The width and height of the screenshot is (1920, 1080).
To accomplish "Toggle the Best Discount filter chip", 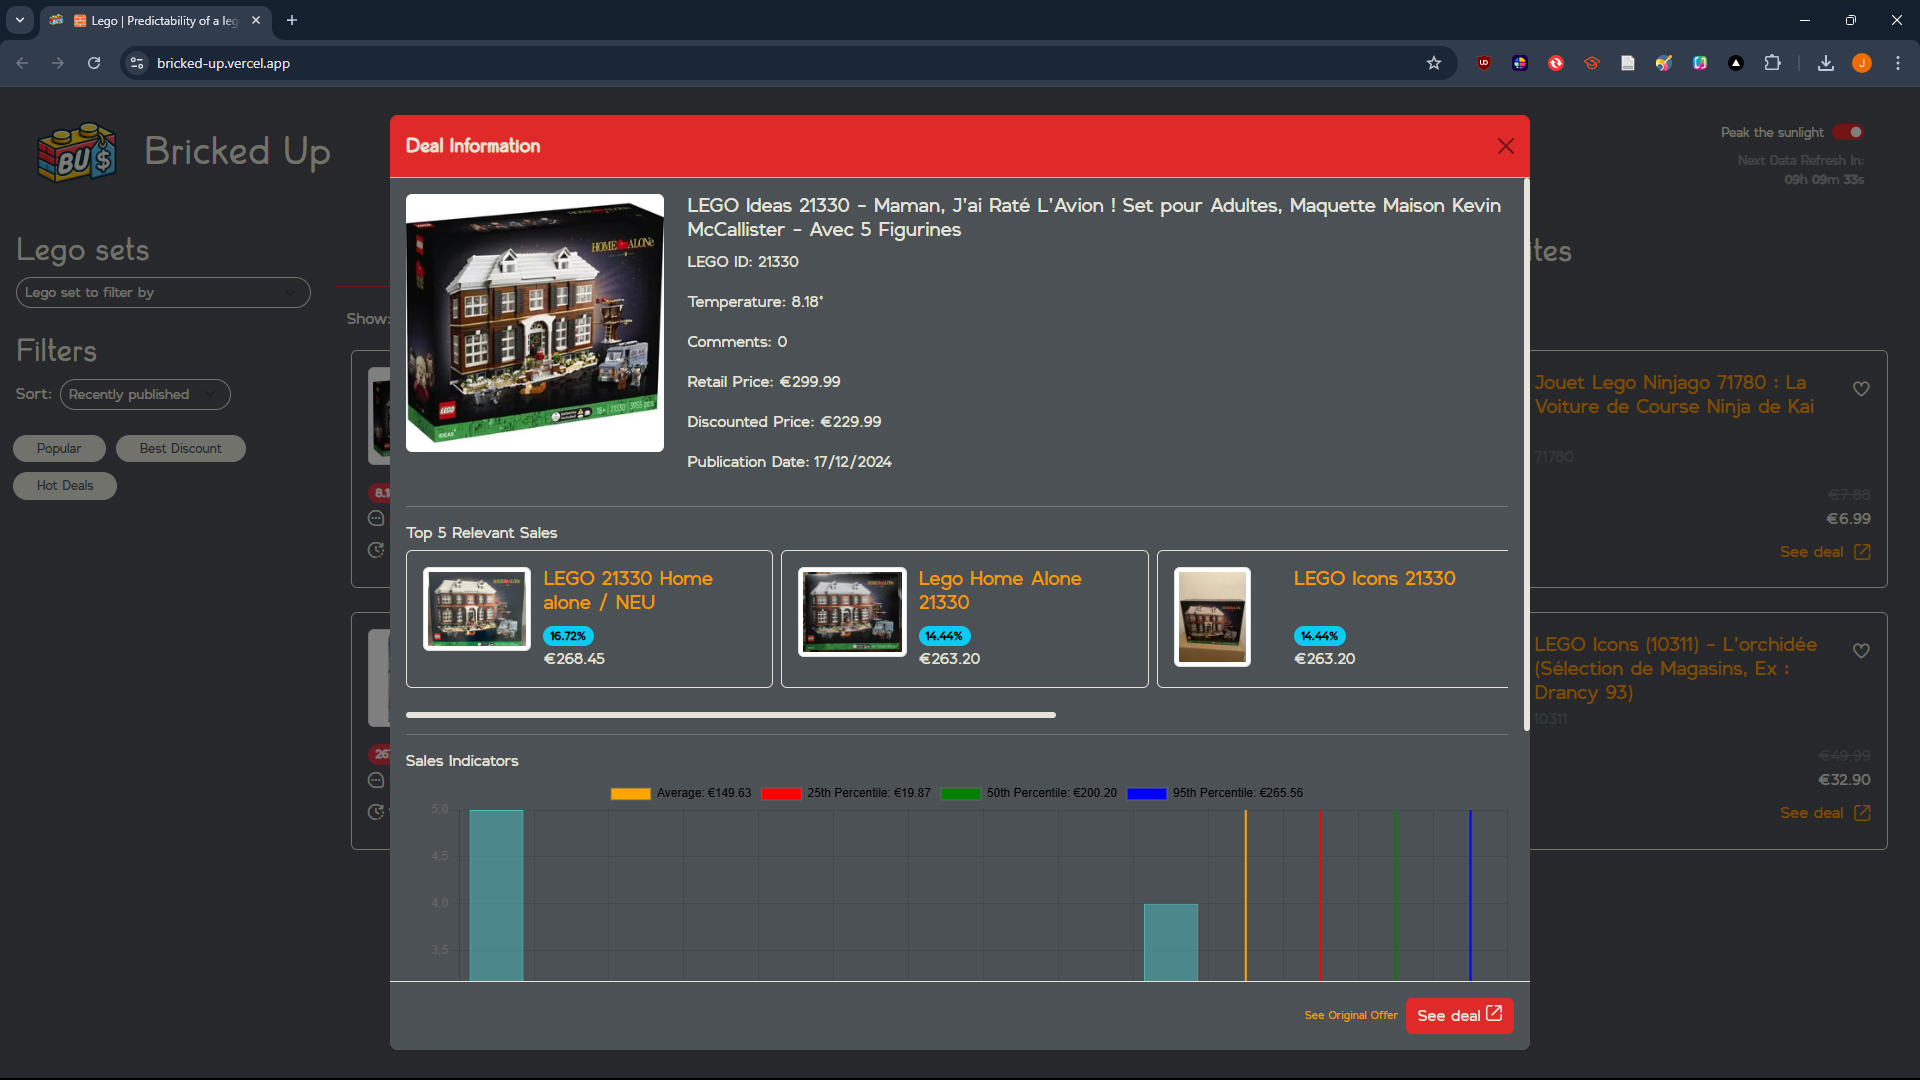I will pos(180,448).
